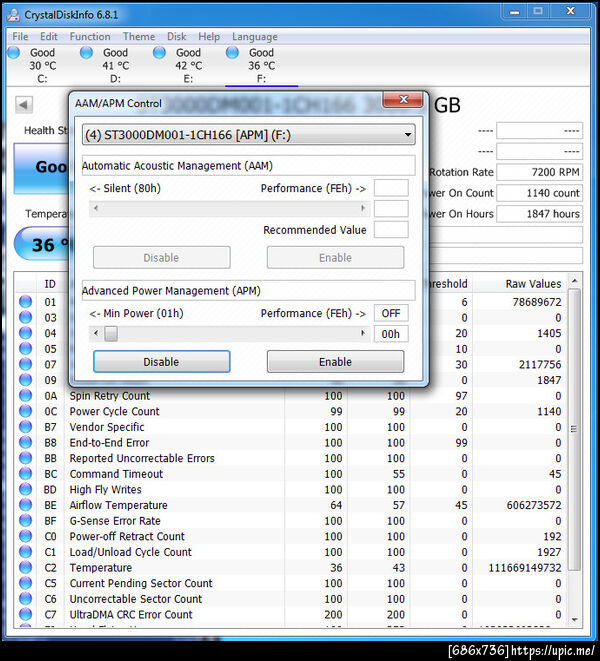The height and width of the screenshot is (661, 600).
Task: Click APM slider left arrow
Action: pos(96,333)
